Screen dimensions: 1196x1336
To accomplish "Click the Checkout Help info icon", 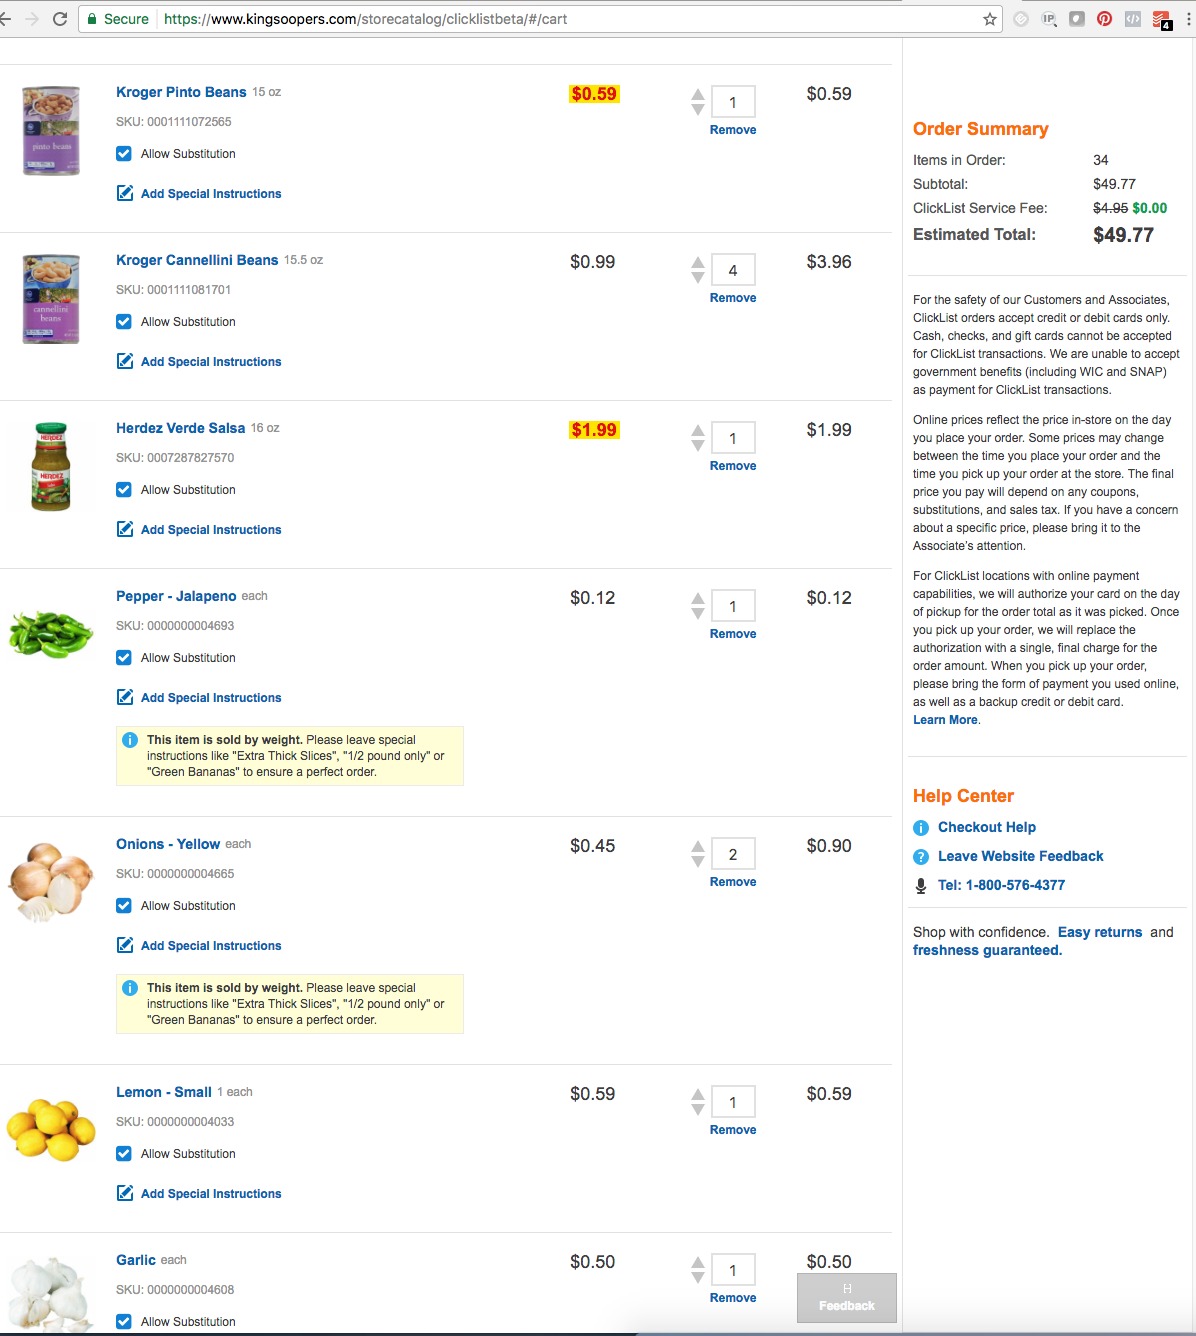I will (x=921, y=828).
